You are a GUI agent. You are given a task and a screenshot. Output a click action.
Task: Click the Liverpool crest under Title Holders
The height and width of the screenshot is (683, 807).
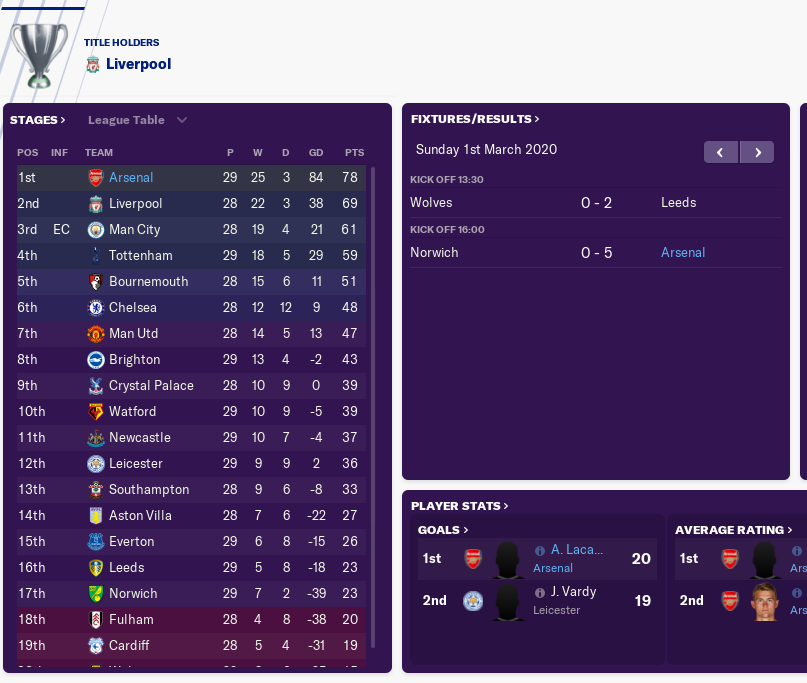point(93,64)
